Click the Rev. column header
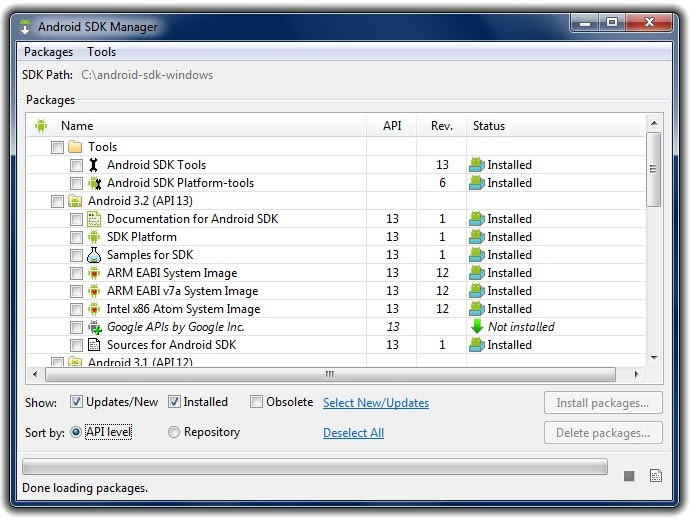 coord(442,126)
